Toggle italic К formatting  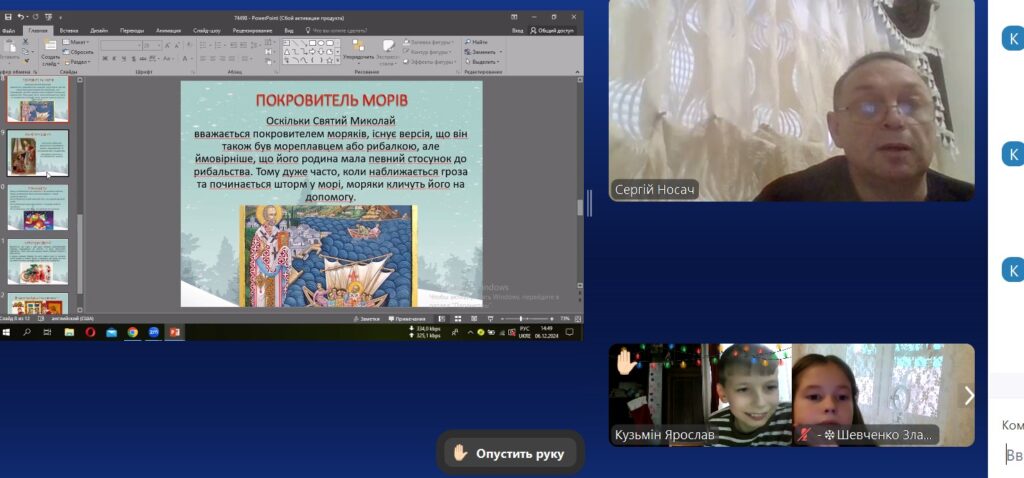(114, 59)
